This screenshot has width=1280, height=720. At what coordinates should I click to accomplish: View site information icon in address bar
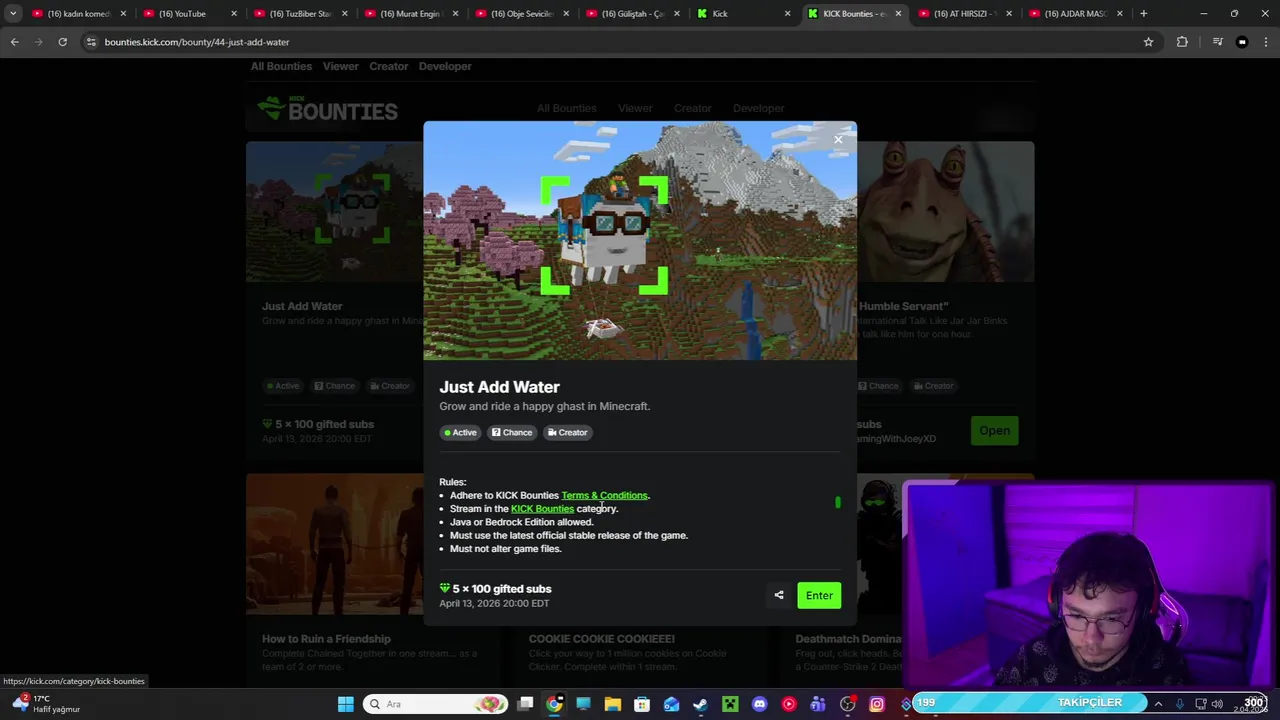click(x=91, y=42)
